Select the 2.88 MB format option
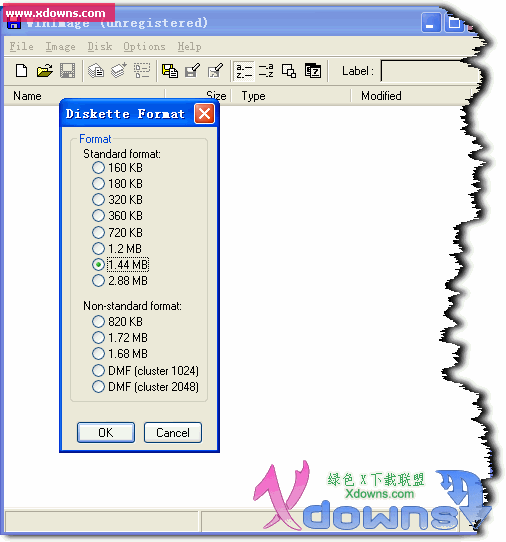This screenshot has width=506, height=542. (x=120, y=281)
